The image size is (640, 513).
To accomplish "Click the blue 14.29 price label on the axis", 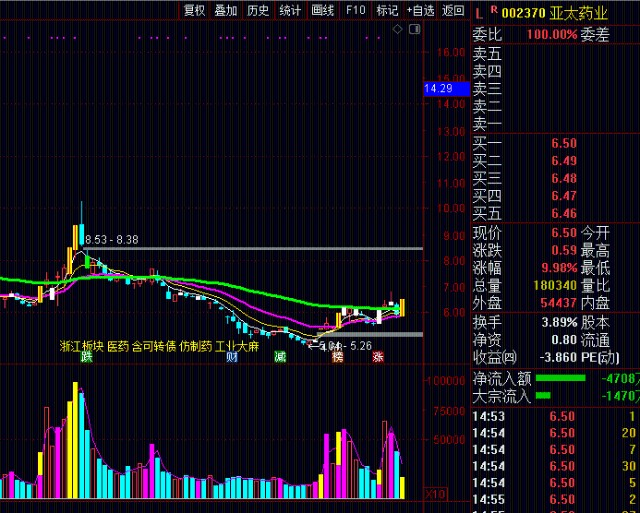I will click(x=440, y=89).
